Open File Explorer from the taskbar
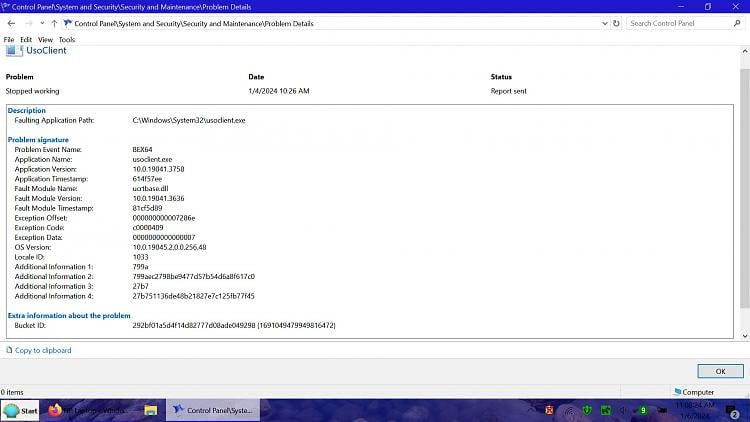 pyautogui.click(x=151, y=411)
